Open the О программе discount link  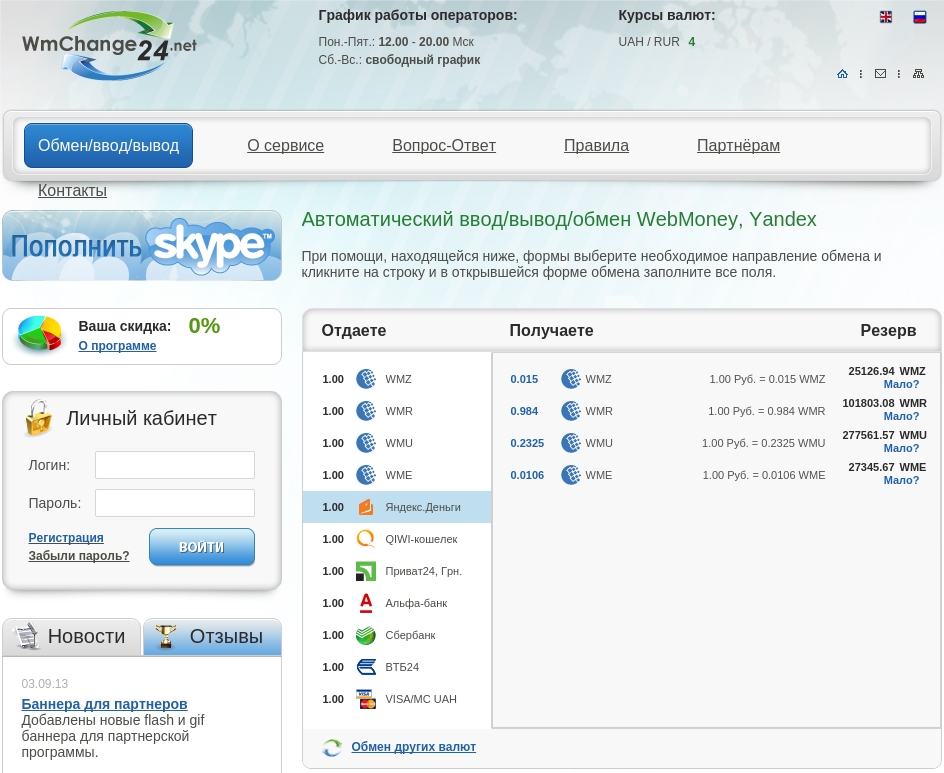(117, 346)
